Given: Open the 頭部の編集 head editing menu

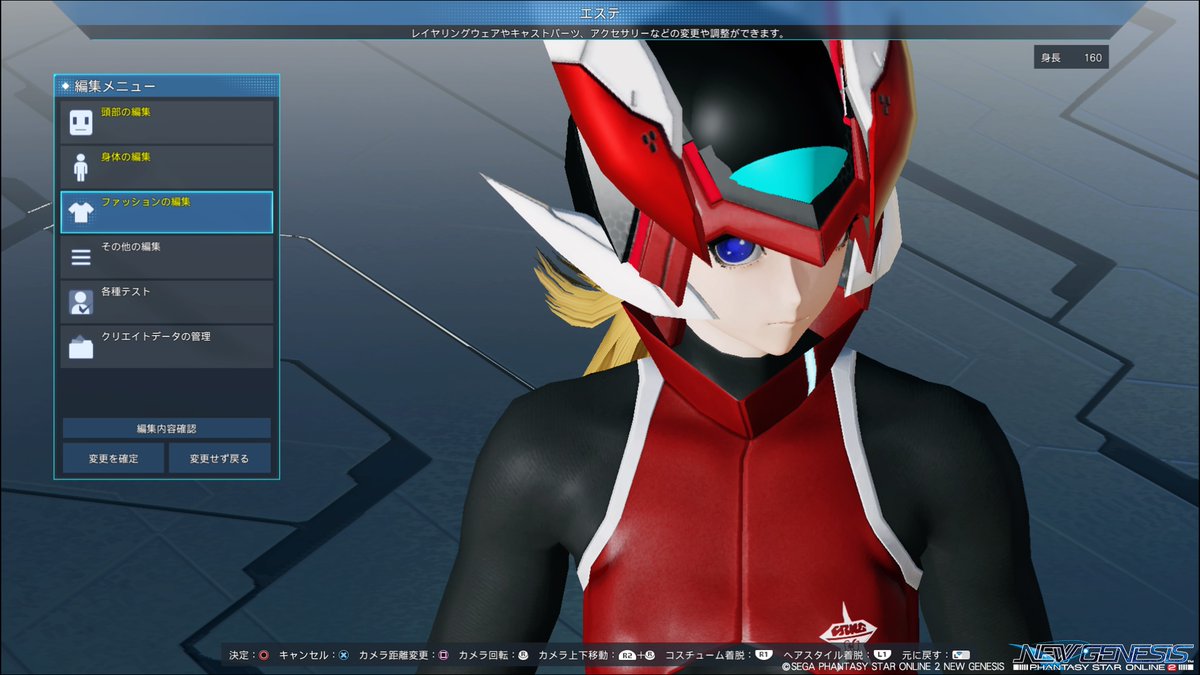Looking at the screenshot, I should [x=167, y=122].
